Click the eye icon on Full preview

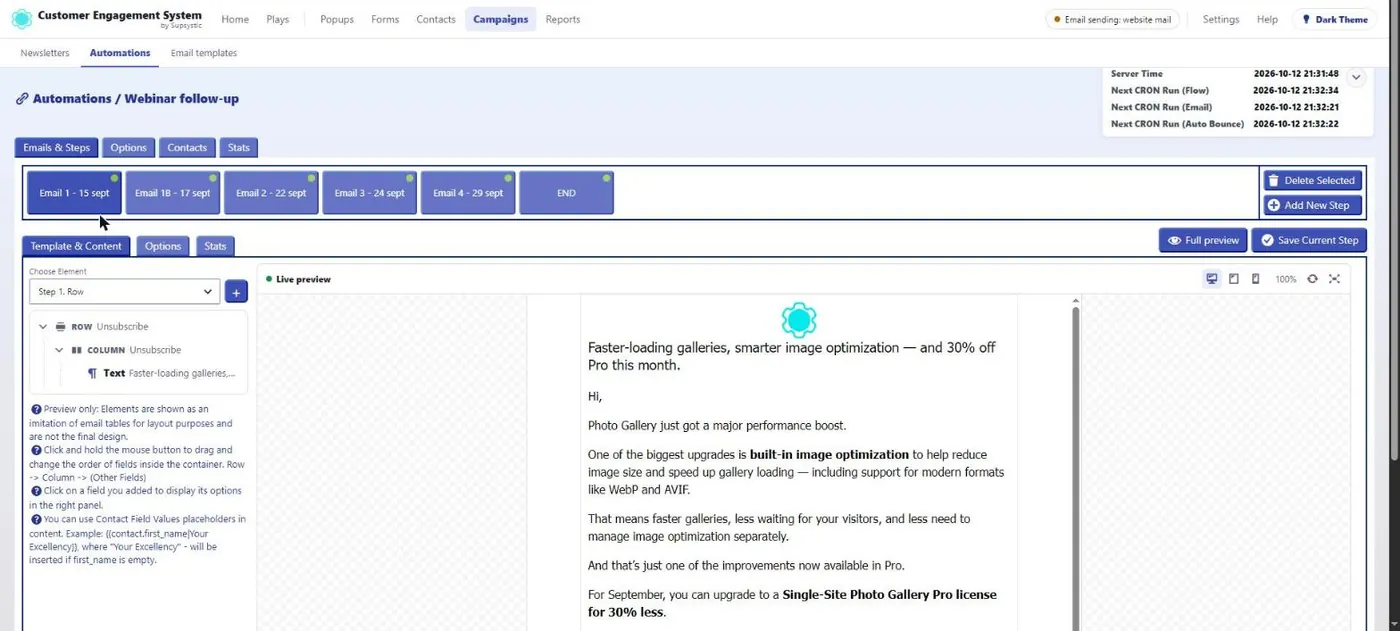(x=1175, y=240)
